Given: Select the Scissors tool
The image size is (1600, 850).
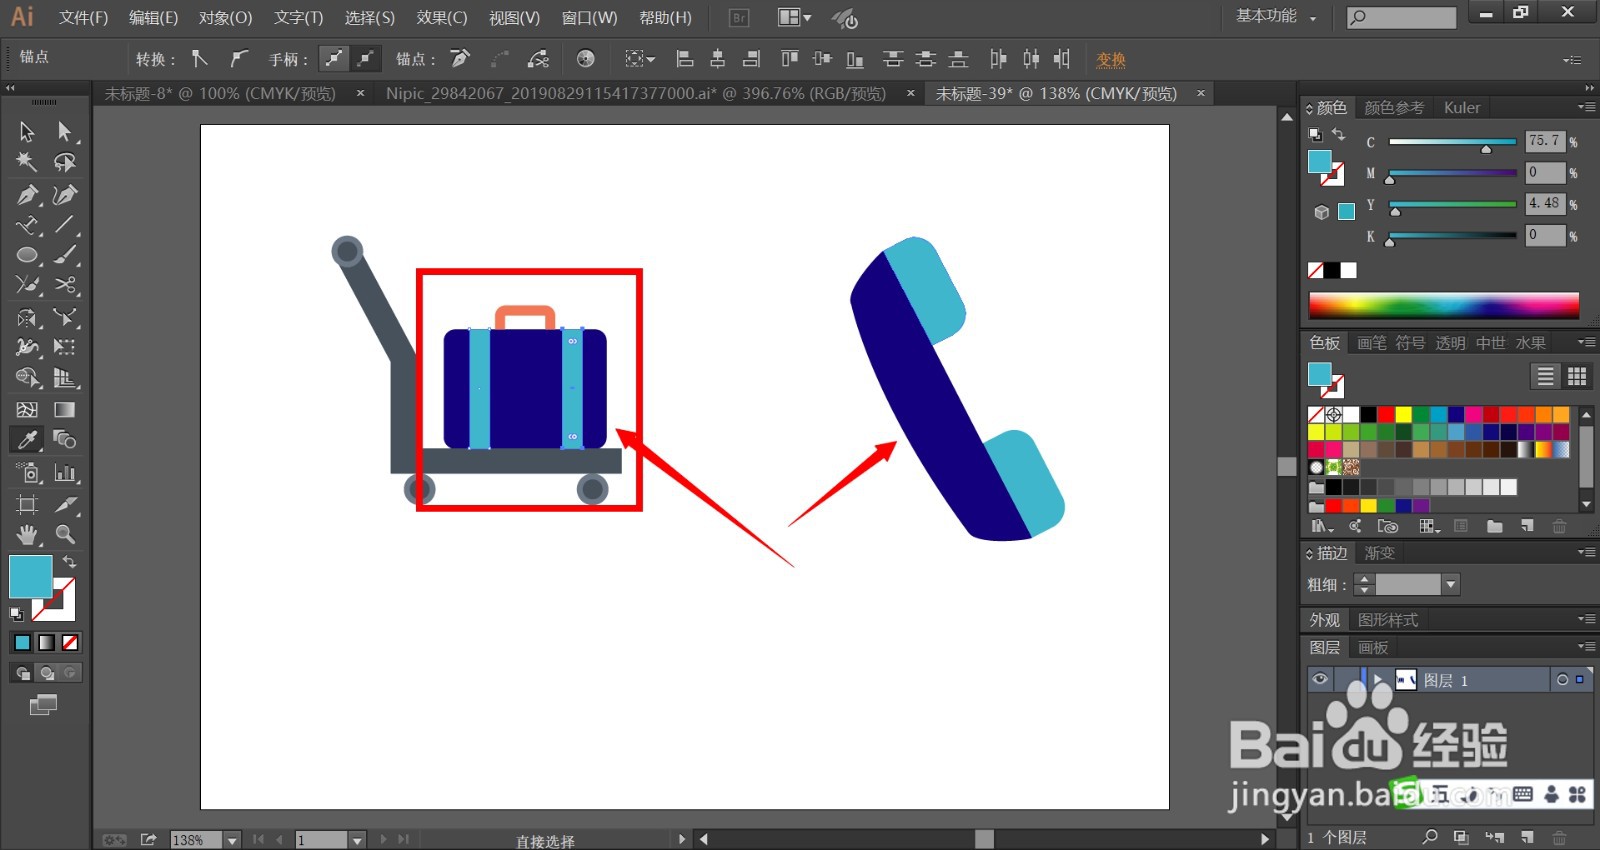Looking at the screenshot, I should click(65, 286).
